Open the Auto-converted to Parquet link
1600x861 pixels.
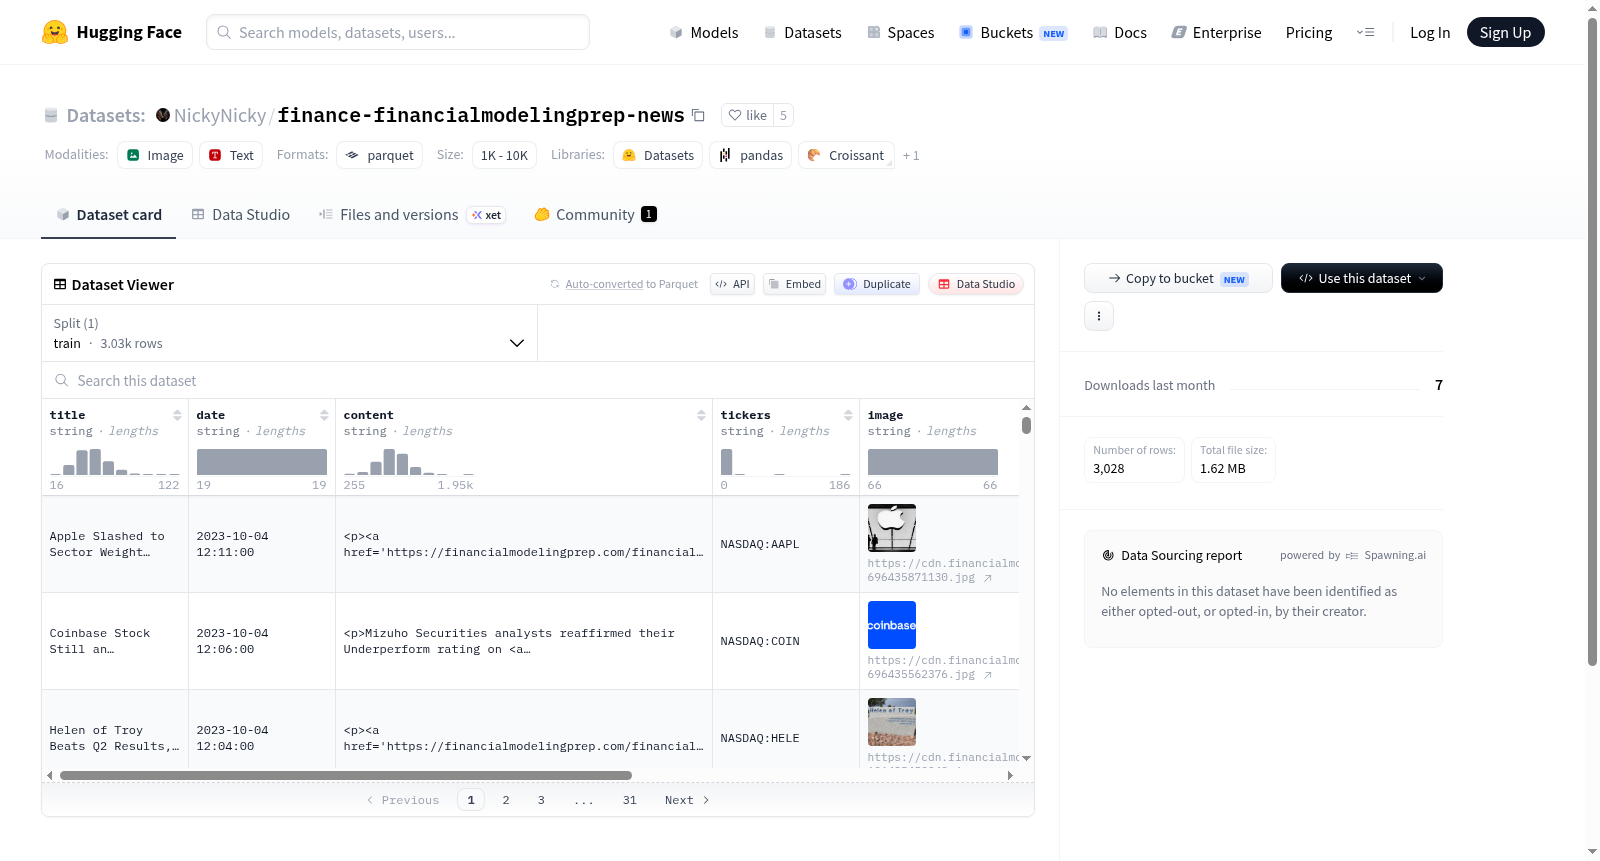click(x=604, y=284)
